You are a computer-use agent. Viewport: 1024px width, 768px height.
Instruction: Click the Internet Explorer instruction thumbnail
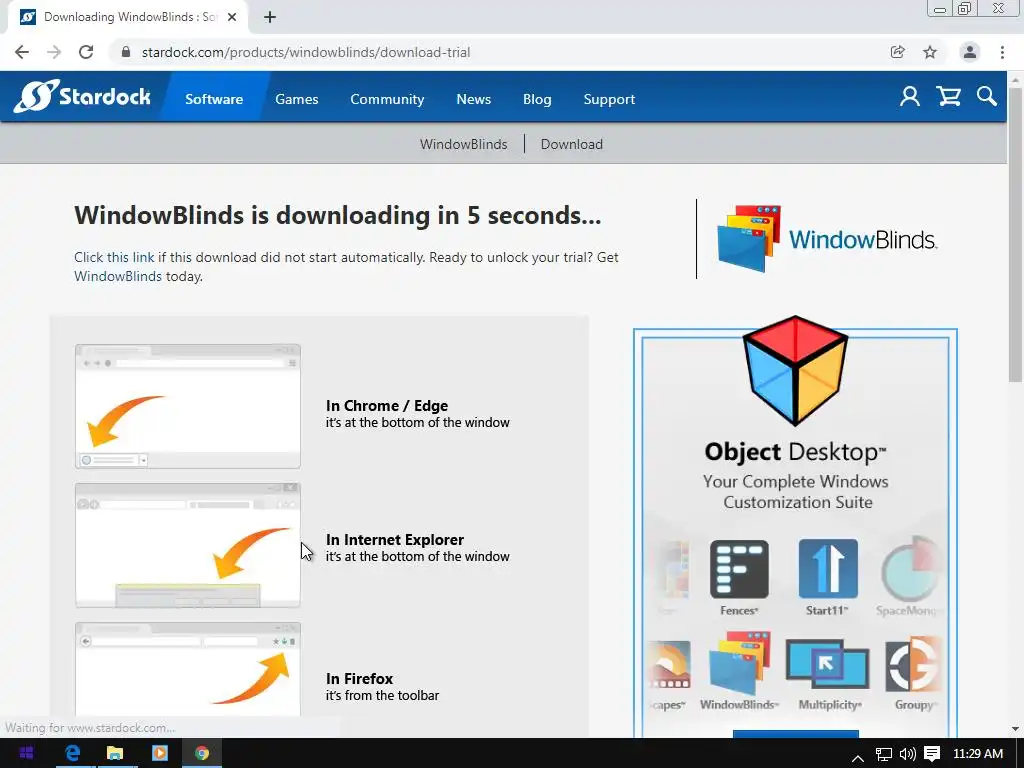coord(188,545)
